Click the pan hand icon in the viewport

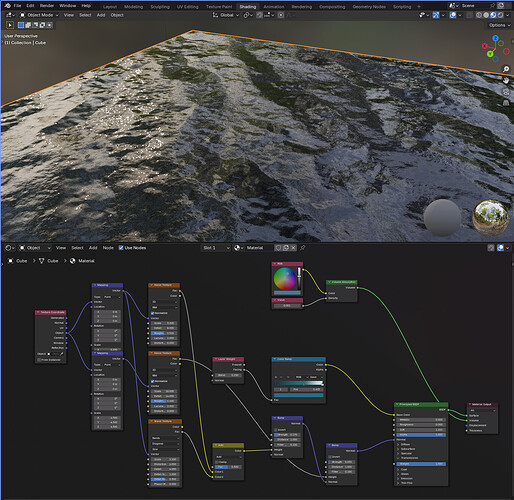click(506, 80)
